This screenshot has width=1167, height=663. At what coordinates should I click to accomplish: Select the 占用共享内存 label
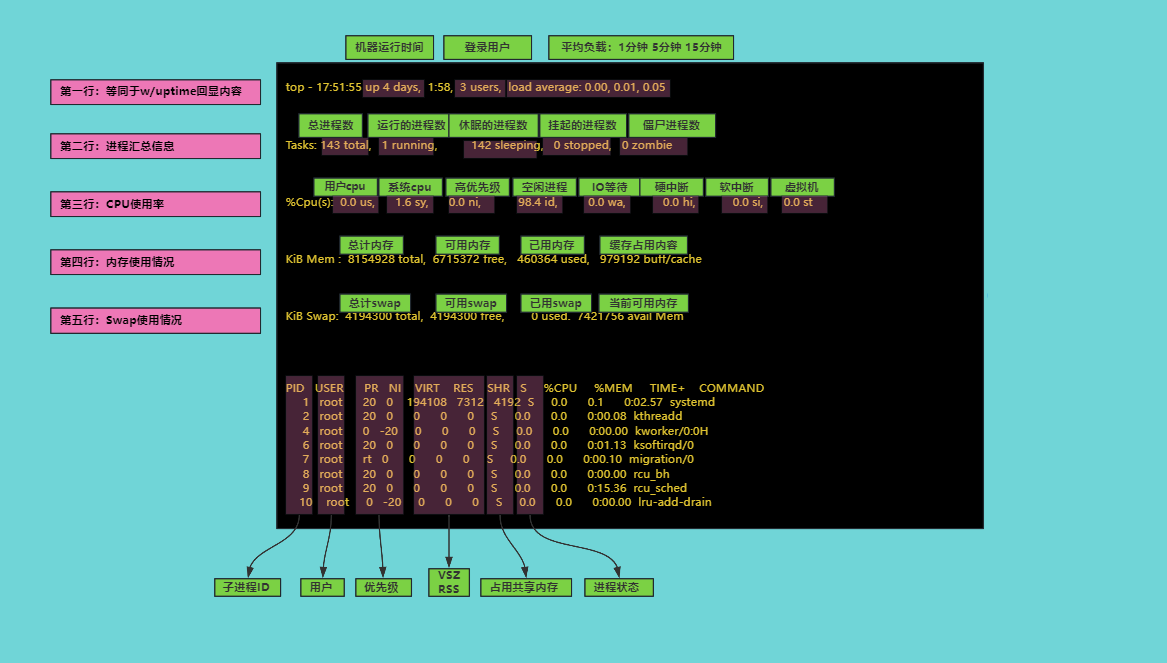(x=525, y=587)
